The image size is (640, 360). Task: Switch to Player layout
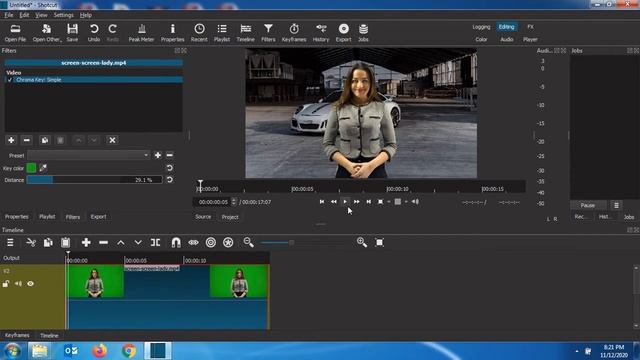point(530,40)
